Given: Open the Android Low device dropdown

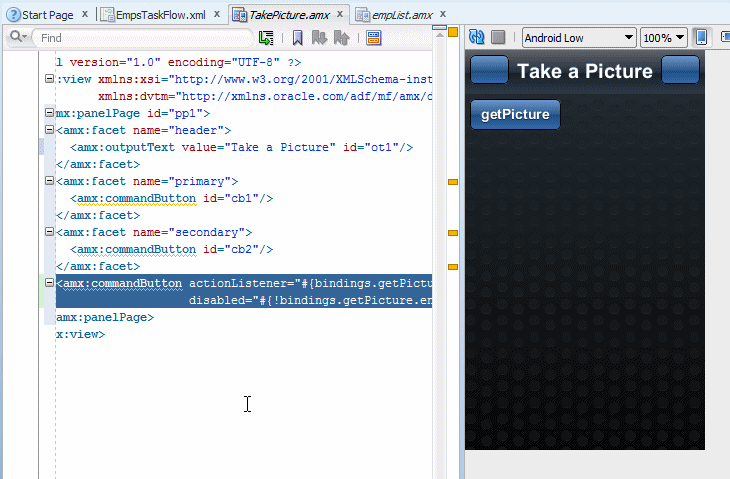Looking at the screenshot, I should click(x=579, y=37).
